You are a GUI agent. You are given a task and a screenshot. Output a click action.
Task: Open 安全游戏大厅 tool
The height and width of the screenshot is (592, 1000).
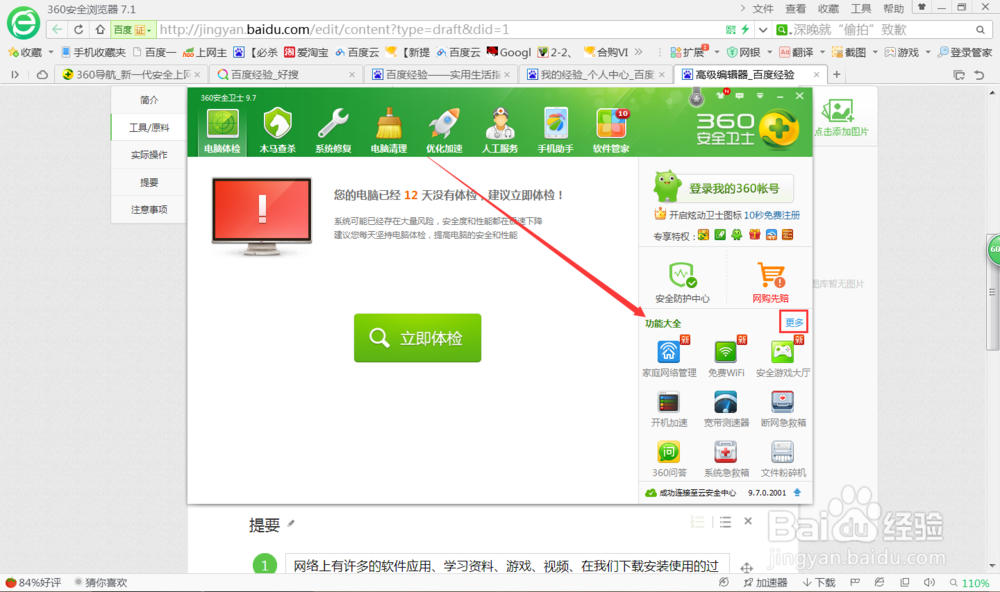[783, 359]
